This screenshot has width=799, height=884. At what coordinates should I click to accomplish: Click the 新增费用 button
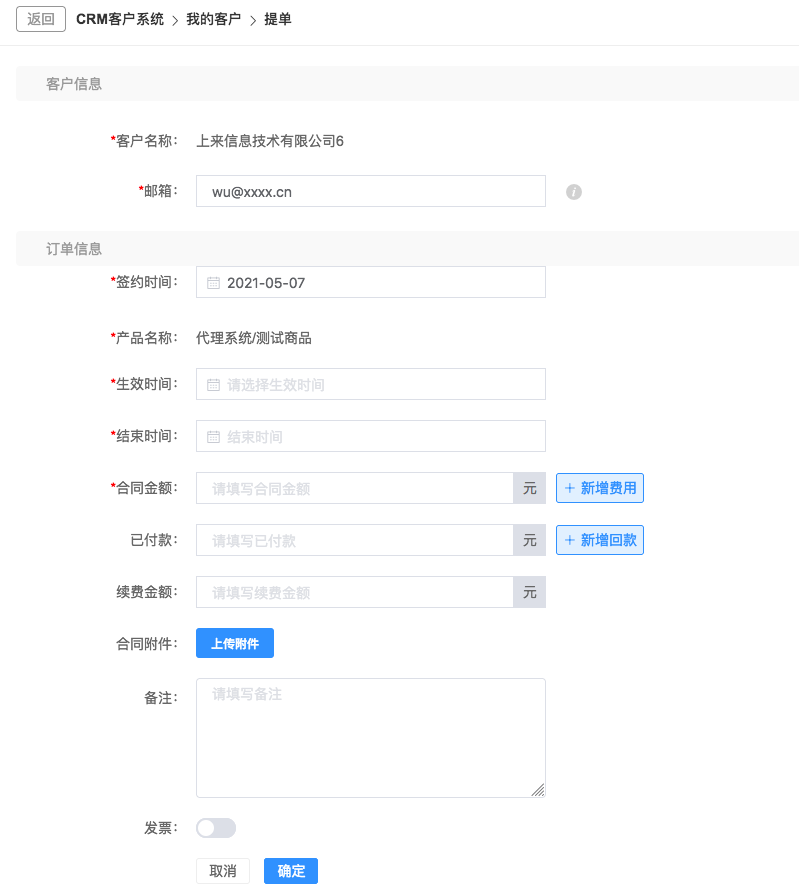point(599,488)
